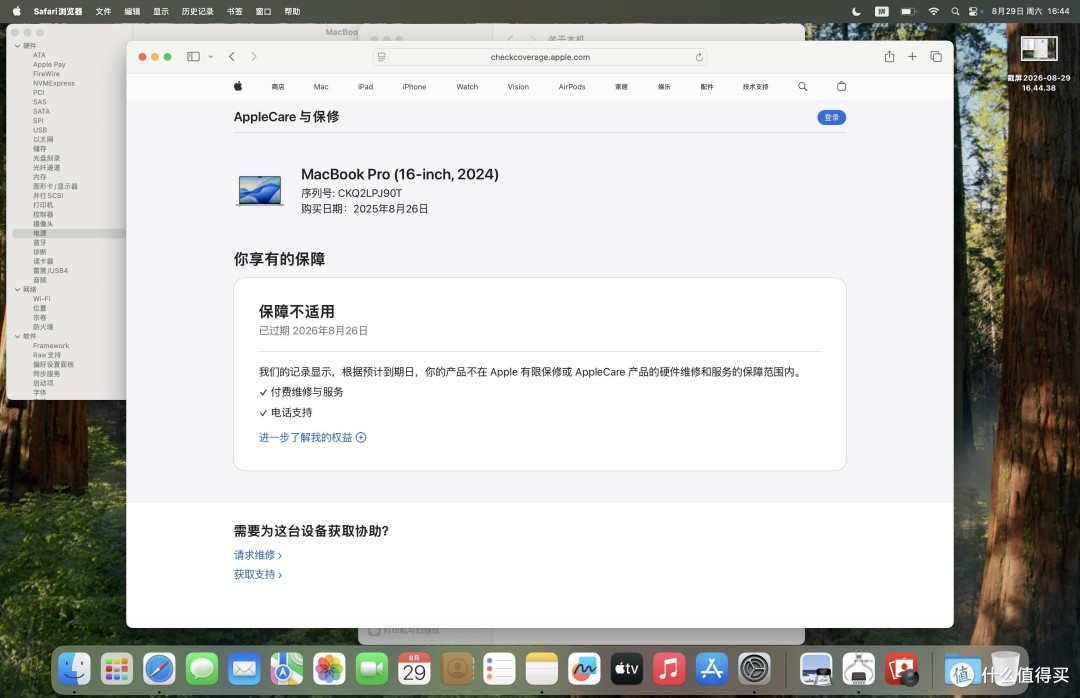Open the iPhone site navigation item
The image size is (1080, 698).
pos(415,87)
